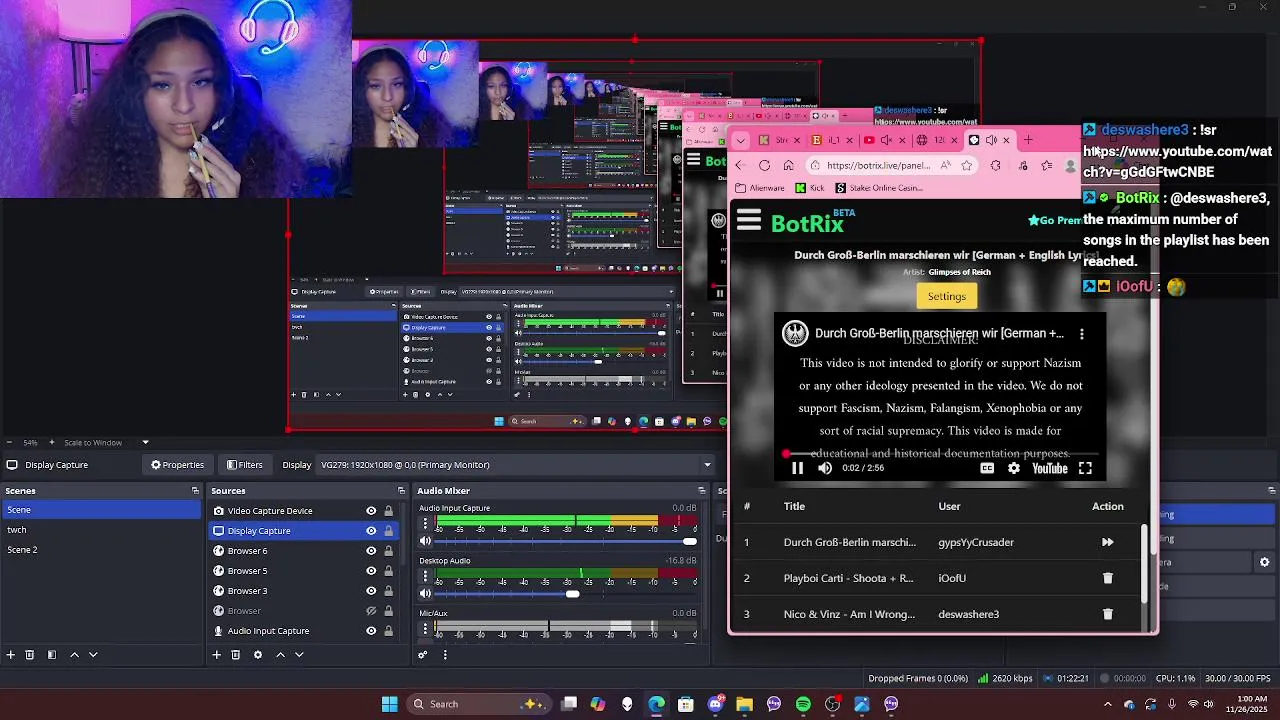Click the Properties button
The width and height of the screenshot is (1280, 720).
coord(177,465)
